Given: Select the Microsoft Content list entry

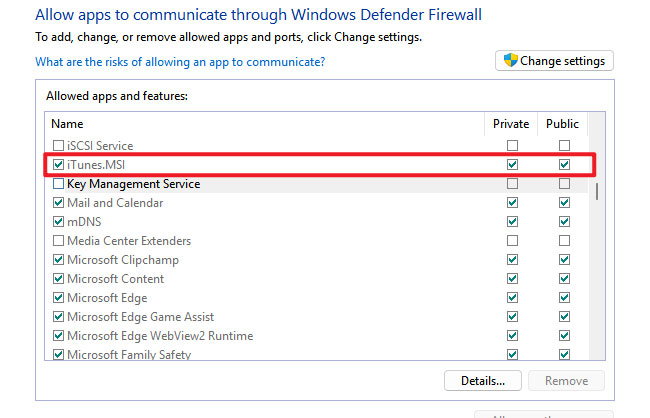Looking at the screenshot, I should pyautogui.click(x=115, y=279).
